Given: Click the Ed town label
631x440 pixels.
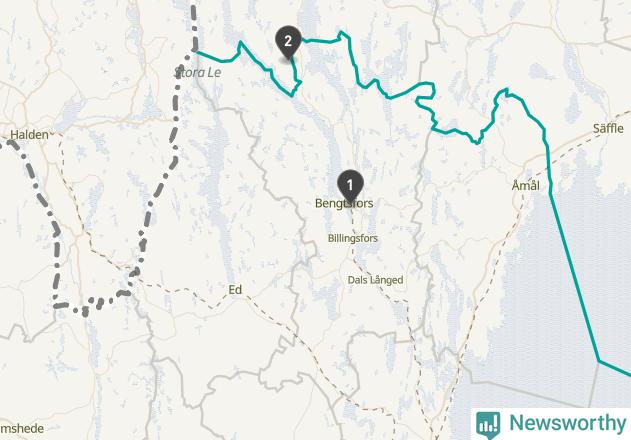Looking at the screenshot, I should tap(235, 290).
